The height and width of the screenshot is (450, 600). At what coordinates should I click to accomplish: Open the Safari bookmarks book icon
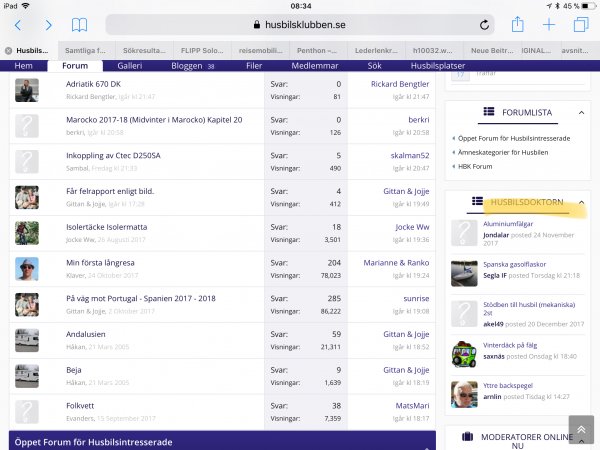pyautogui.click(x=79, y=25)
